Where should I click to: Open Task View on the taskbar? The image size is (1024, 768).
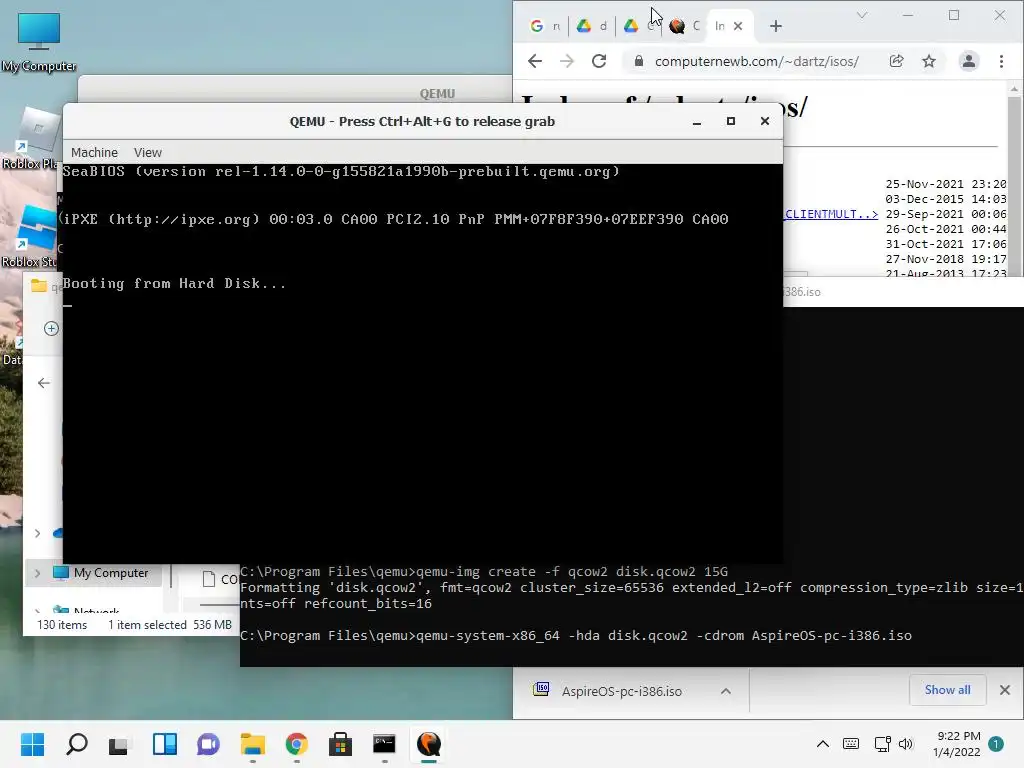point(119,744)
